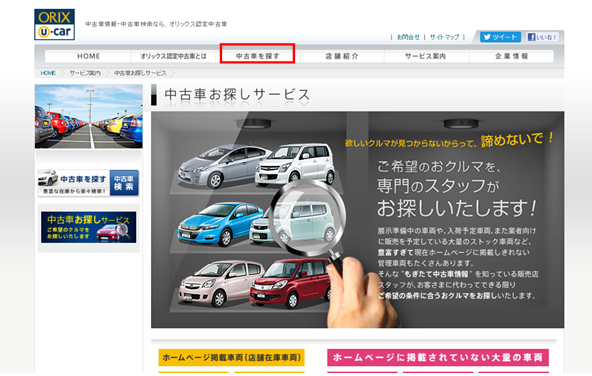Click 中古車お探しサービス breadcrumb item
The width and height of the screenshot is (592, 376).
(140, 73)
